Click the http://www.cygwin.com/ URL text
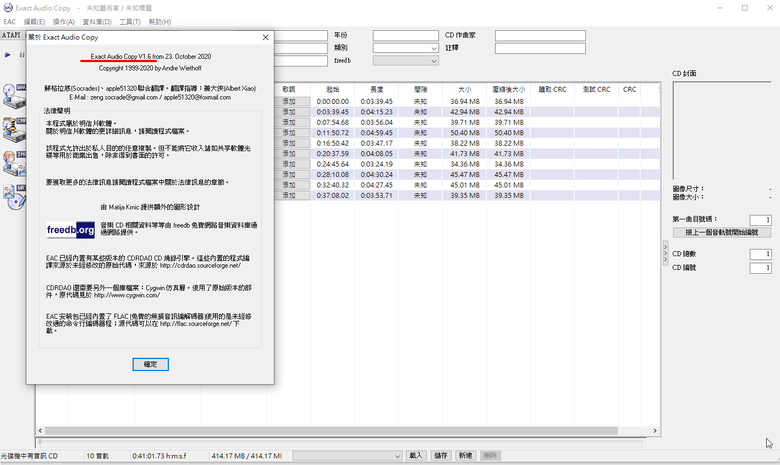The image size is (780, 465). point(127,295)
